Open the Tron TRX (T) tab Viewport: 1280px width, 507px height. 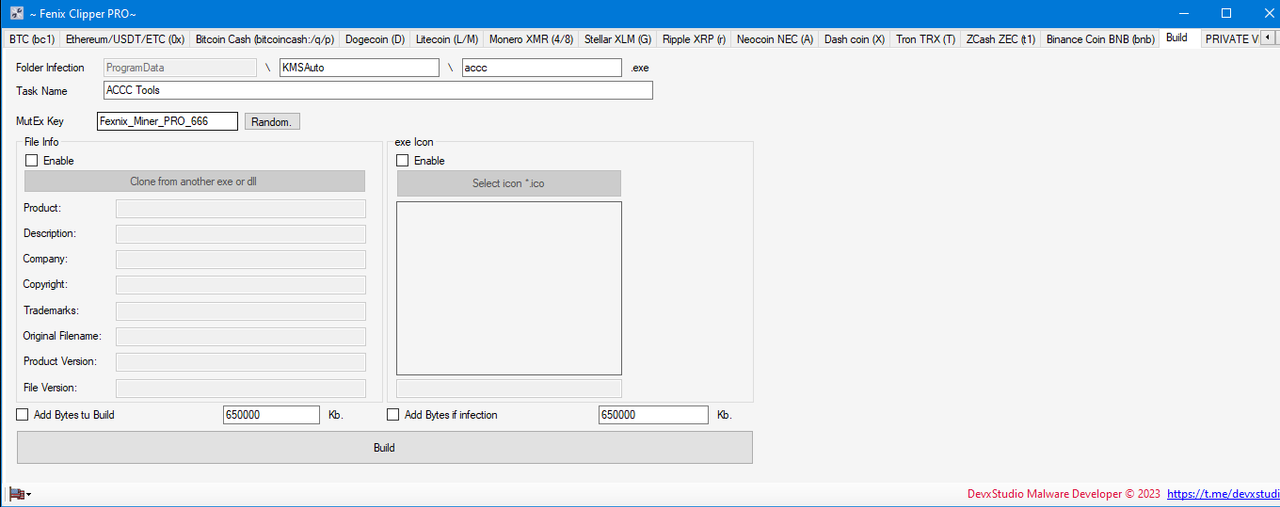point(926,39)
